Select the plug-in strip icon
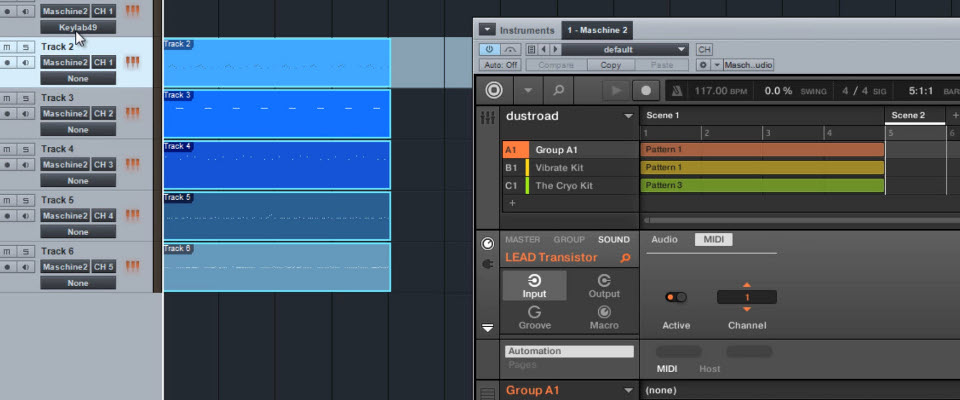 (487, 264)
